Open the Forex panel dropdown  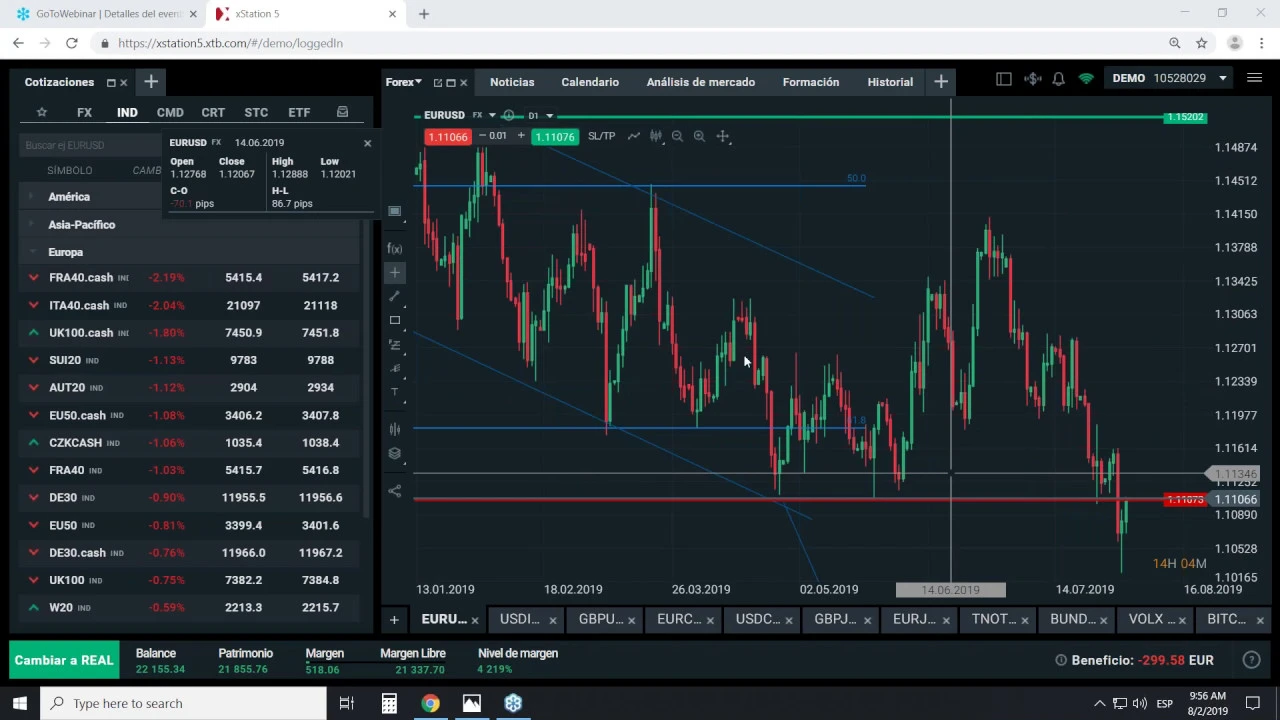click(x=404, y=82)
